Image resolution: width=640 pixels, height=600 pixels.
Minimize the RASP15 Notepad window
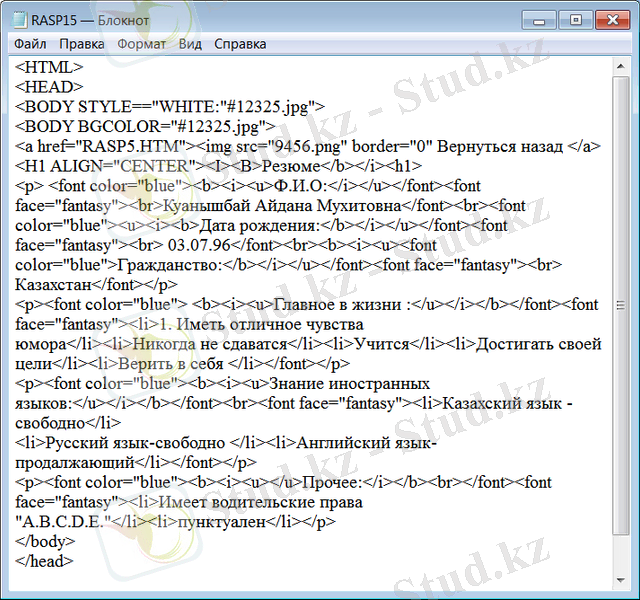pos(539,20)
